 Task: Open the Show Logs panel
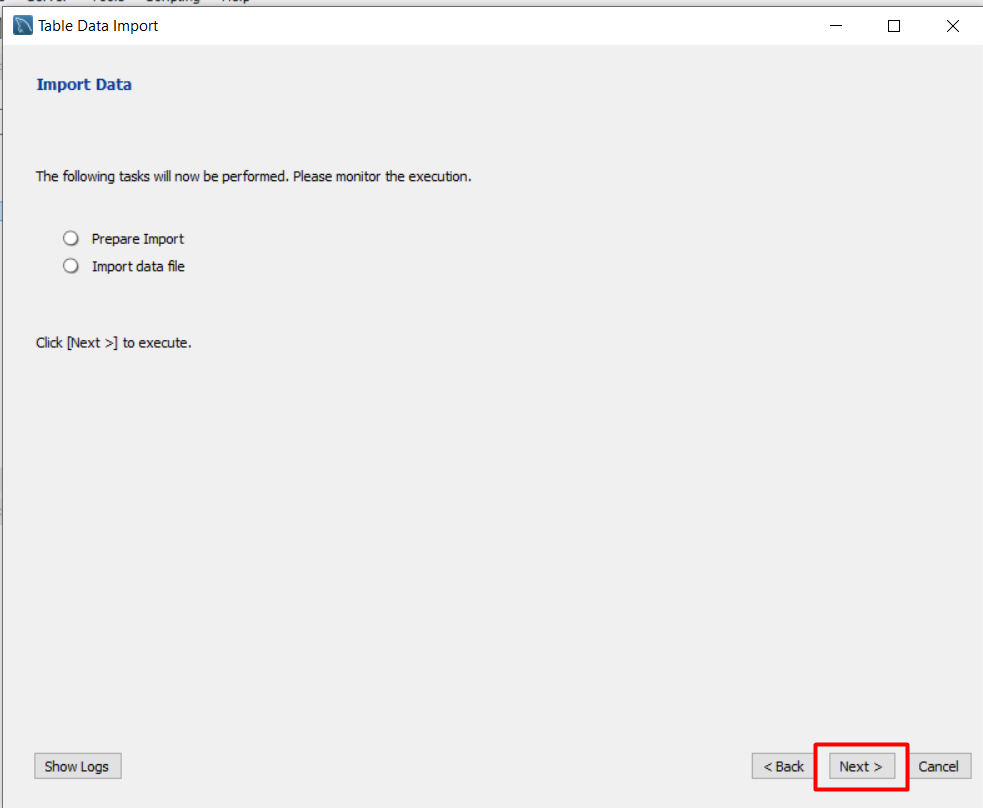coord(77,766)
